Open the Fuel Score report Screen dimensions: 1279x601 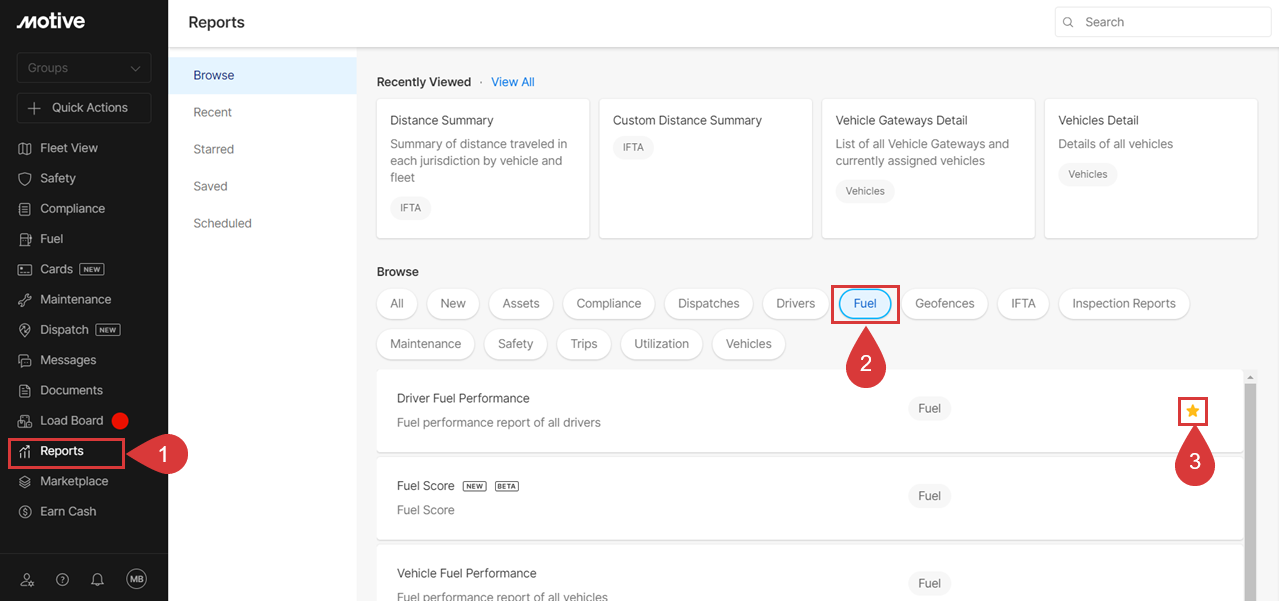426,486
